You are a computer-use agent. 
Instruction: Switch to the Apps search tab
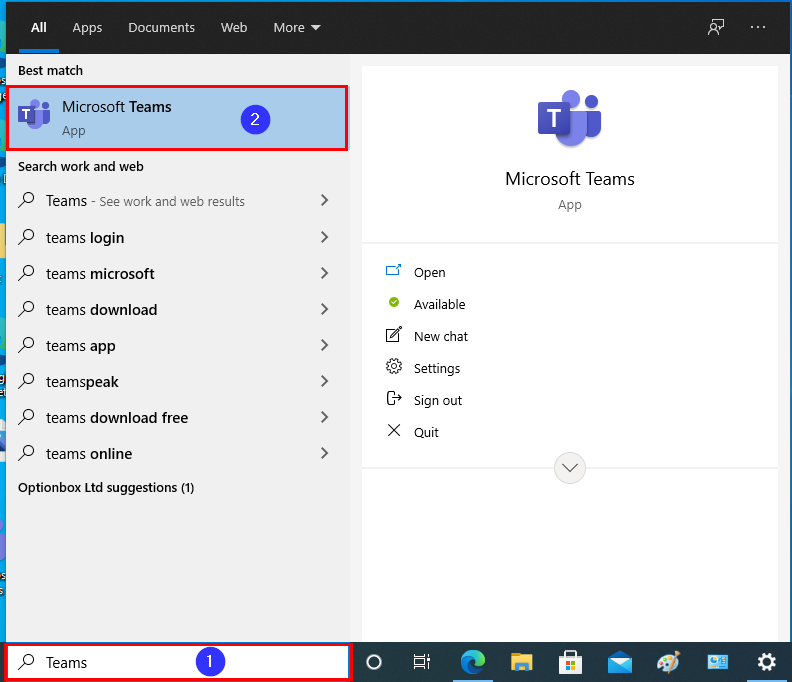(x=87, y=27)
